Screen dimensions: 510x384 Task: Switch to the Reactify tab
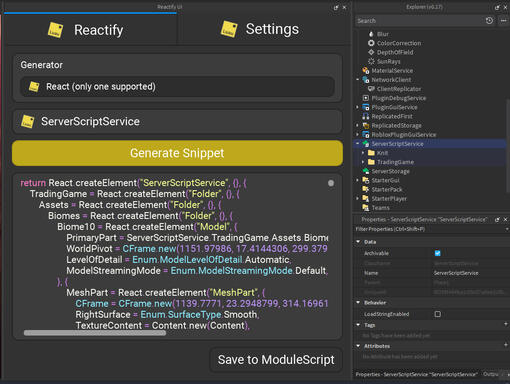pos(90,30)
